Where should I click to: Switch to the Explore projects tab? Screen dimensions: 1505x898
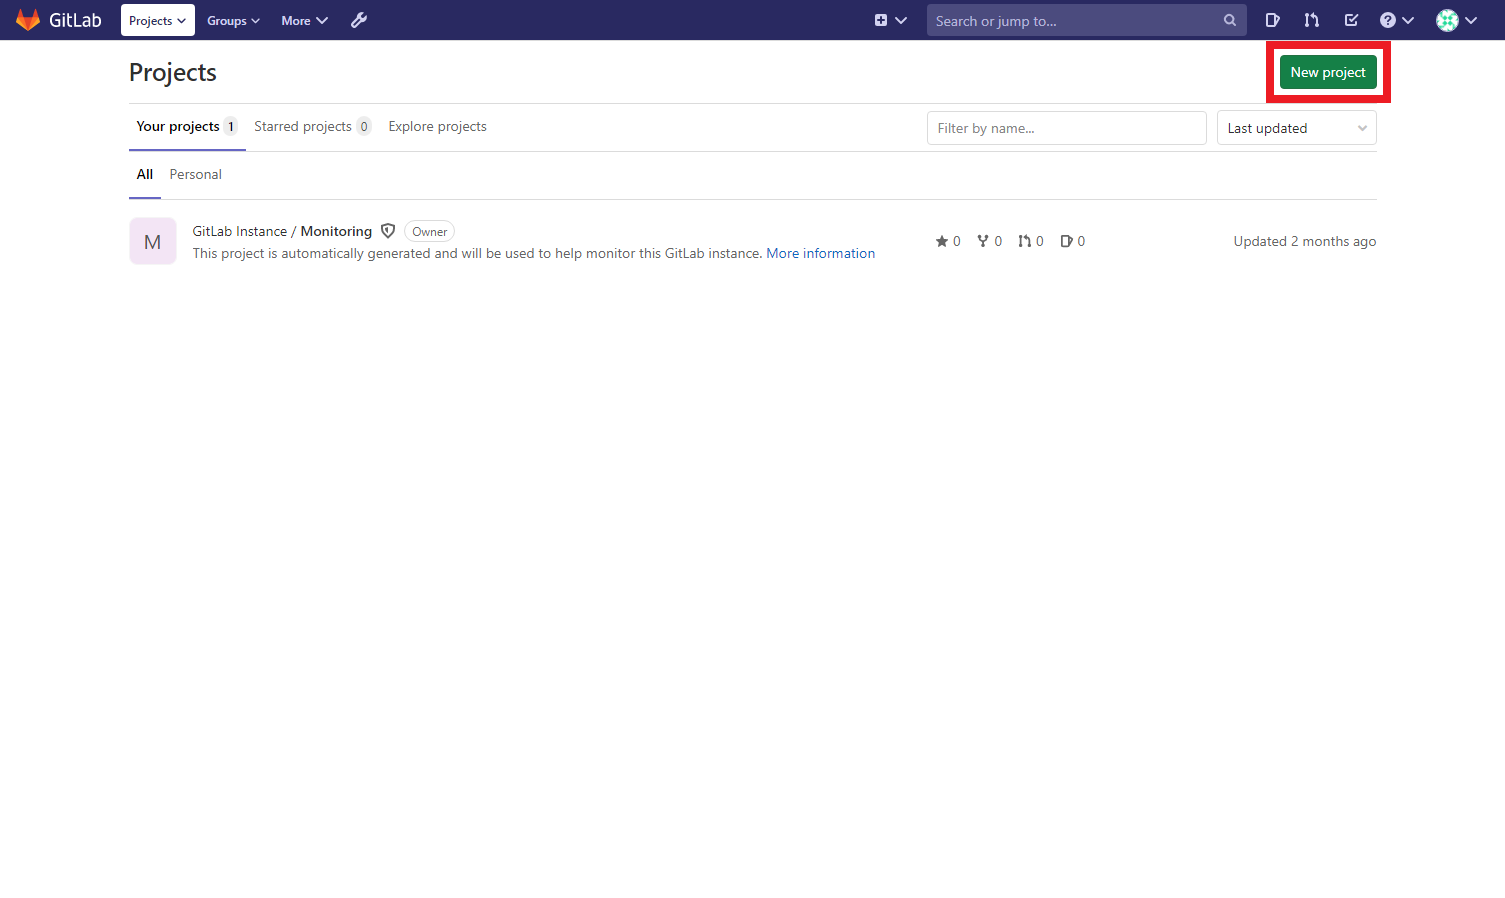[x=437, y=126]
